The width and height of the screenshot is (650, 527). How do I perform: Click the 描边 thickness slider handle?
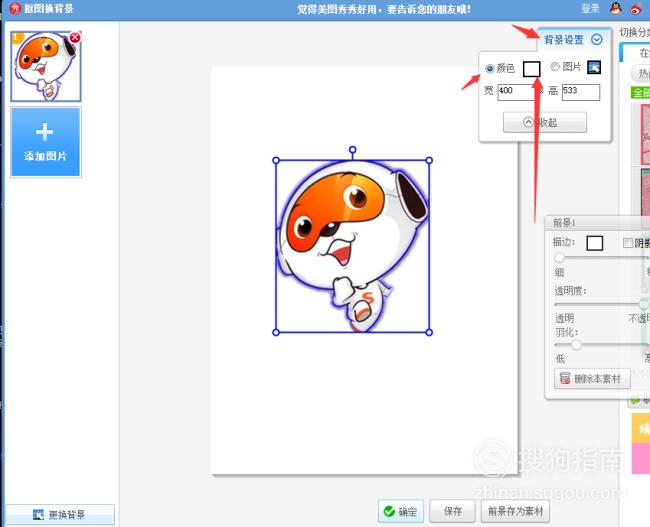[560, 257]
